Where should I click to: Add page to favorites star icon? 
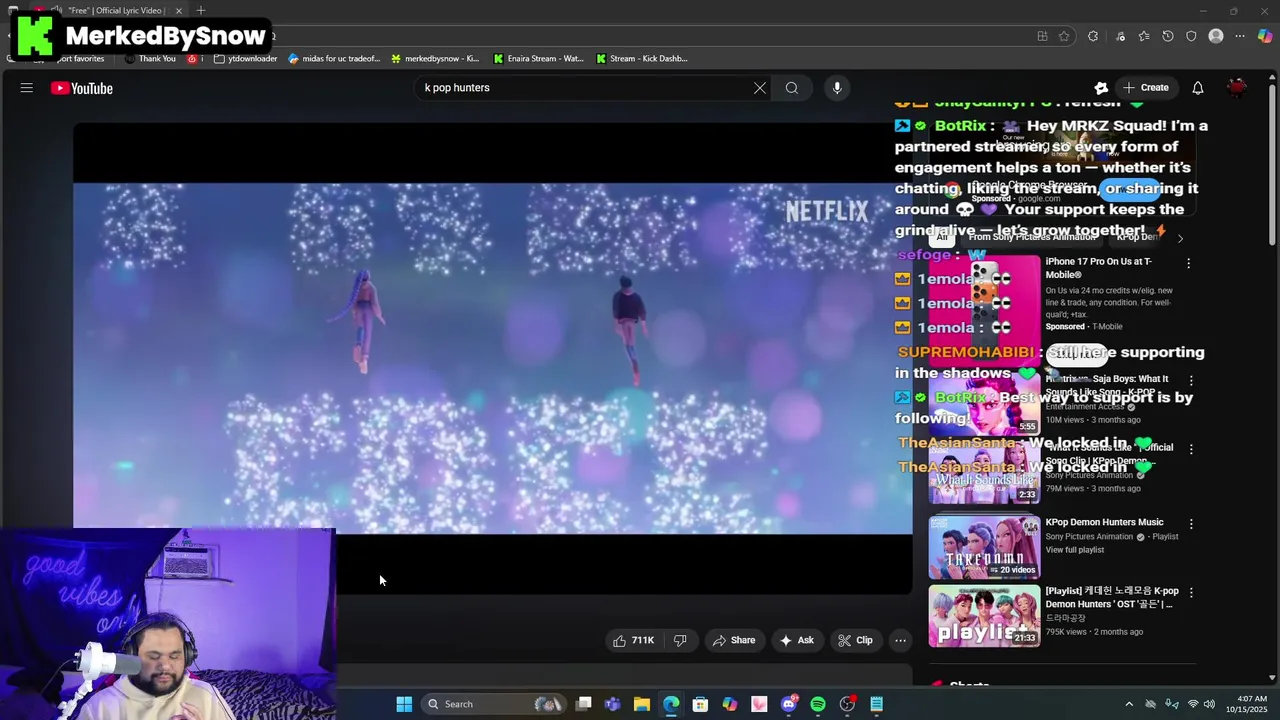coord(1064,36)
